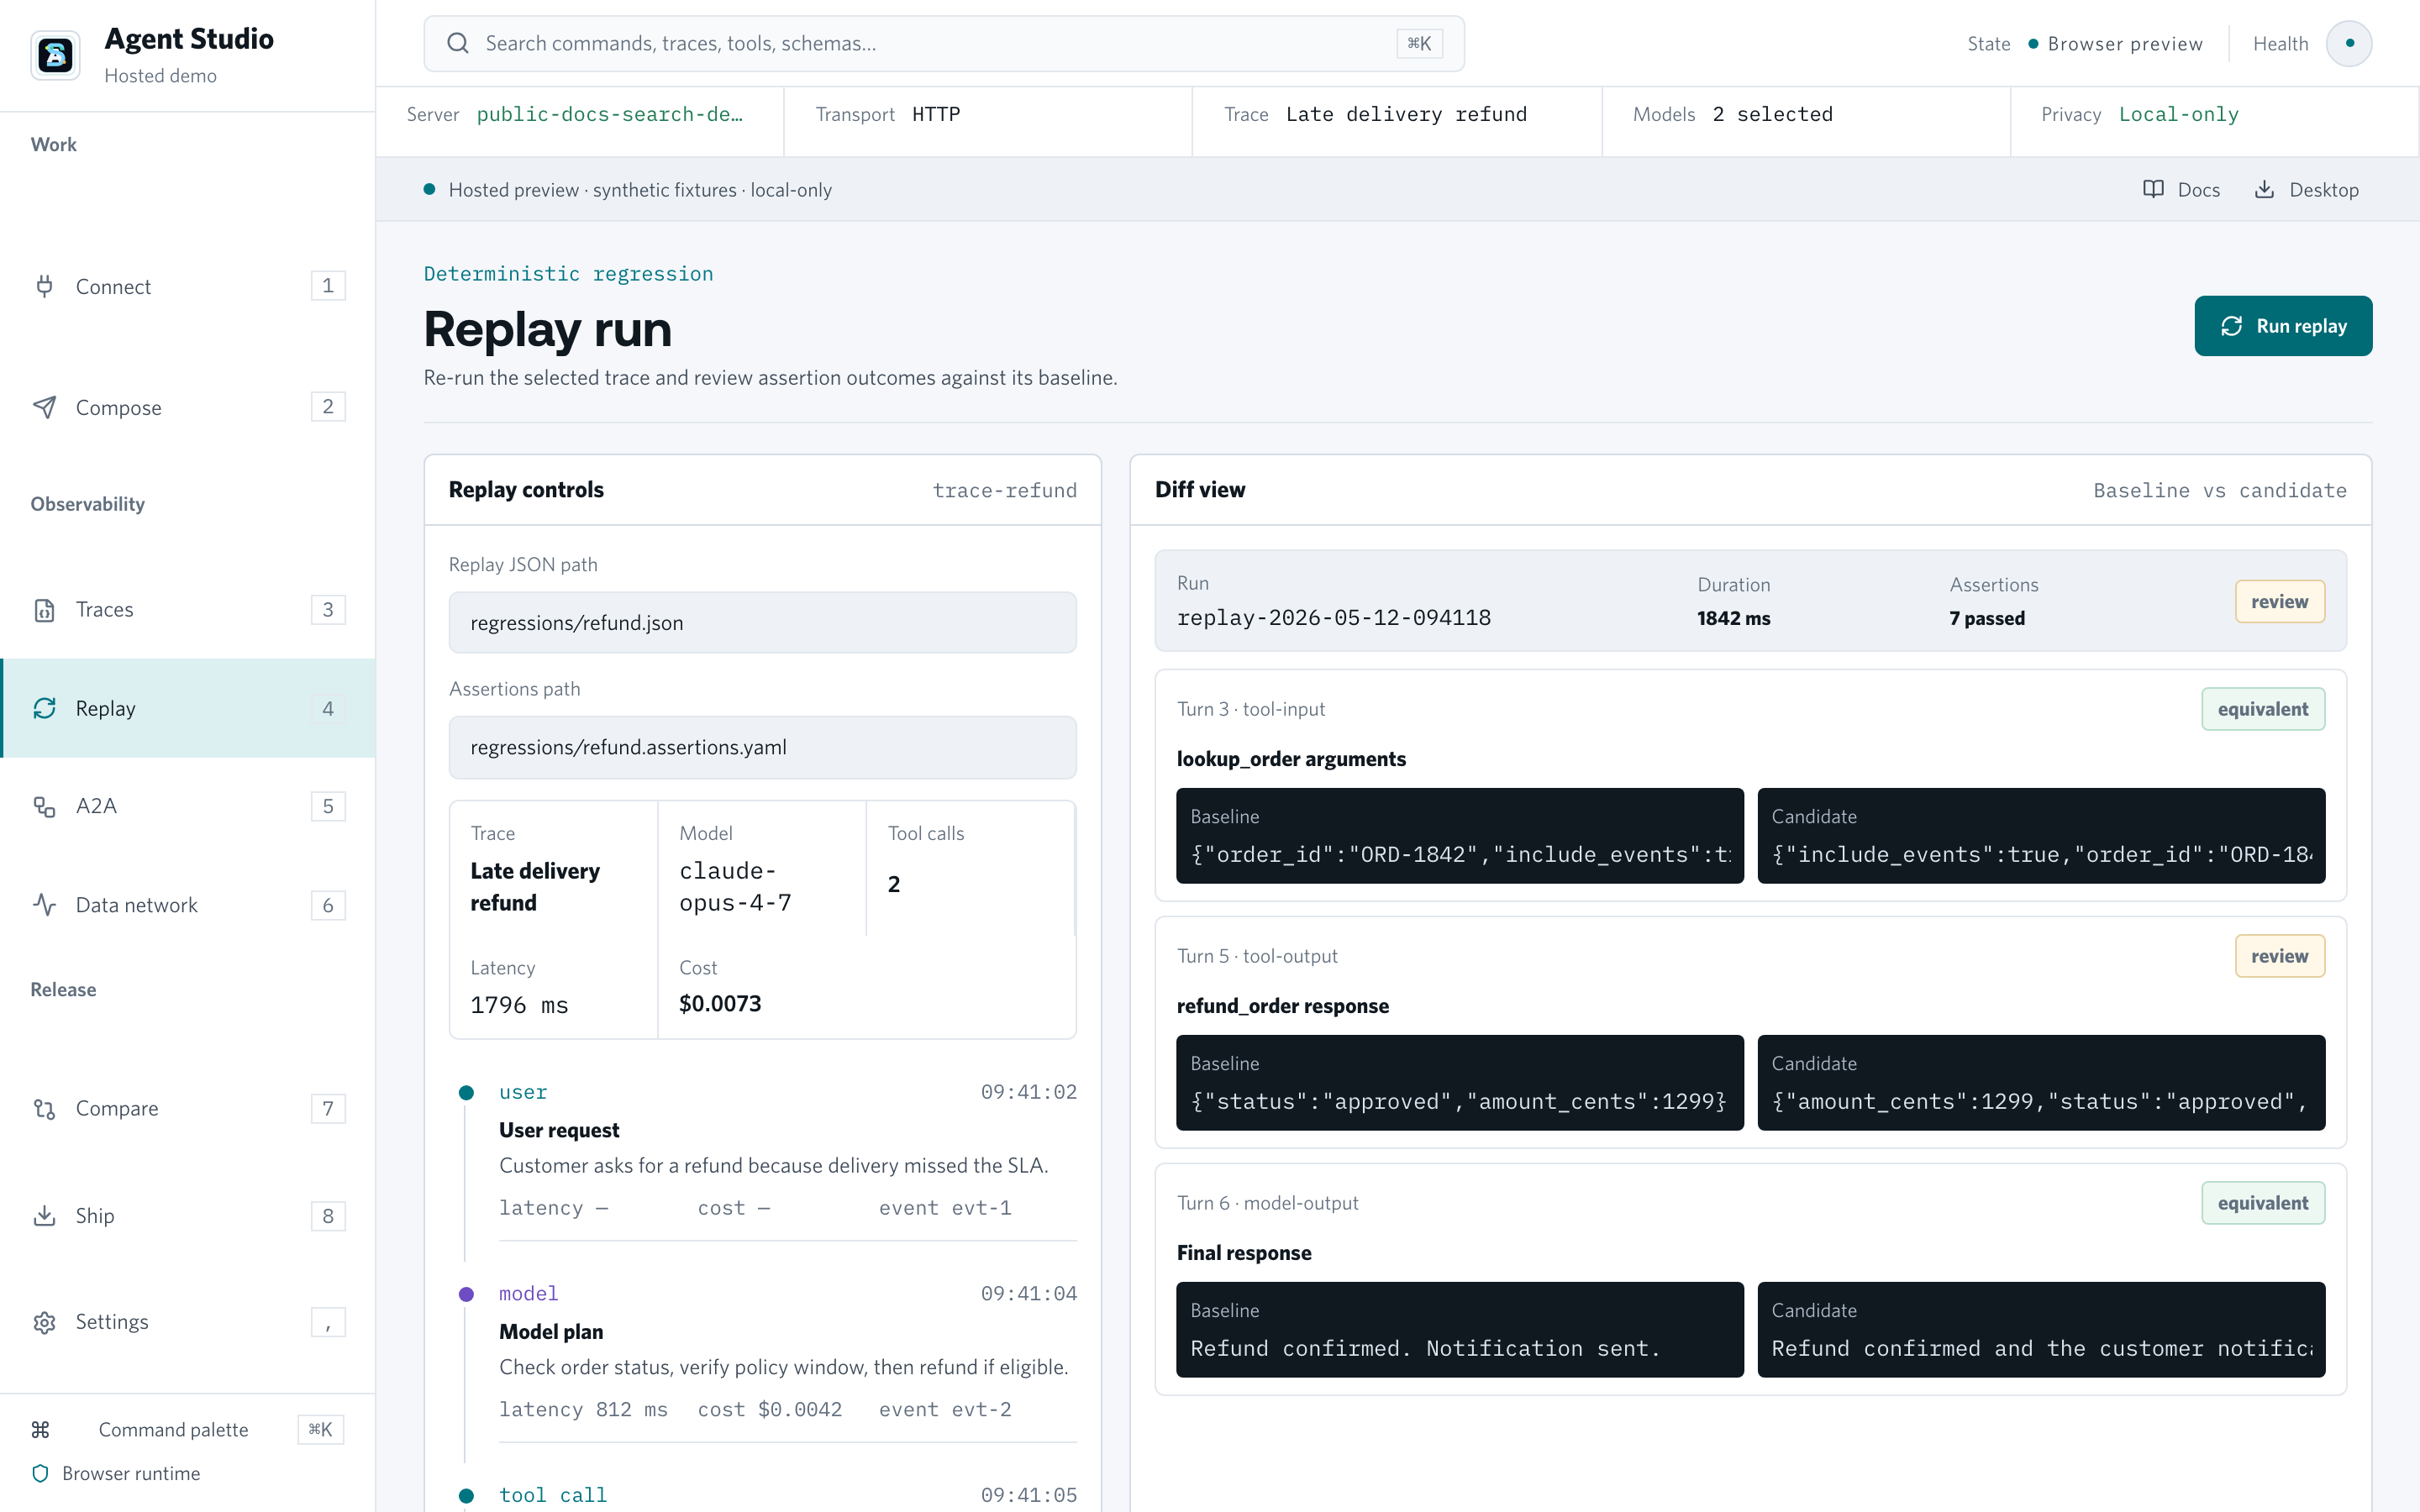Click the Final response Candidate block

[2041, 1330]
